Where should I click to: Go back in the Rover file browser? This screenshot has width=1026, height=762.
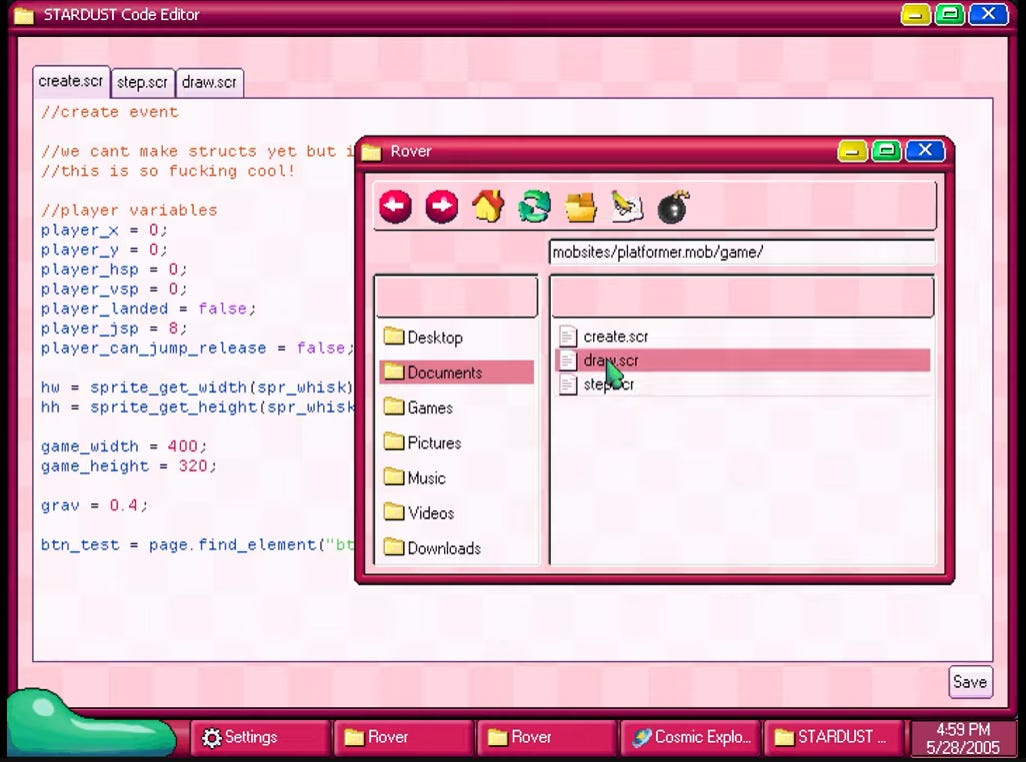click(x=395, y=207)
